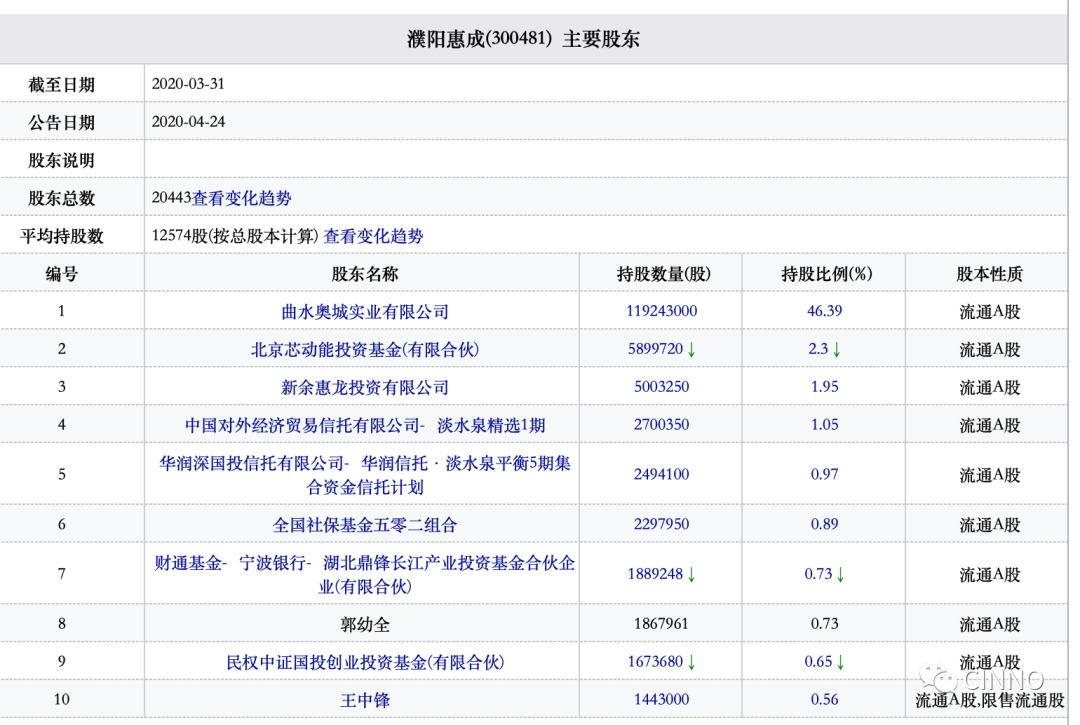This screenshot has width=1080, height=725.
Task: Select the shareholder total 20443
Action: click(171, 198)
